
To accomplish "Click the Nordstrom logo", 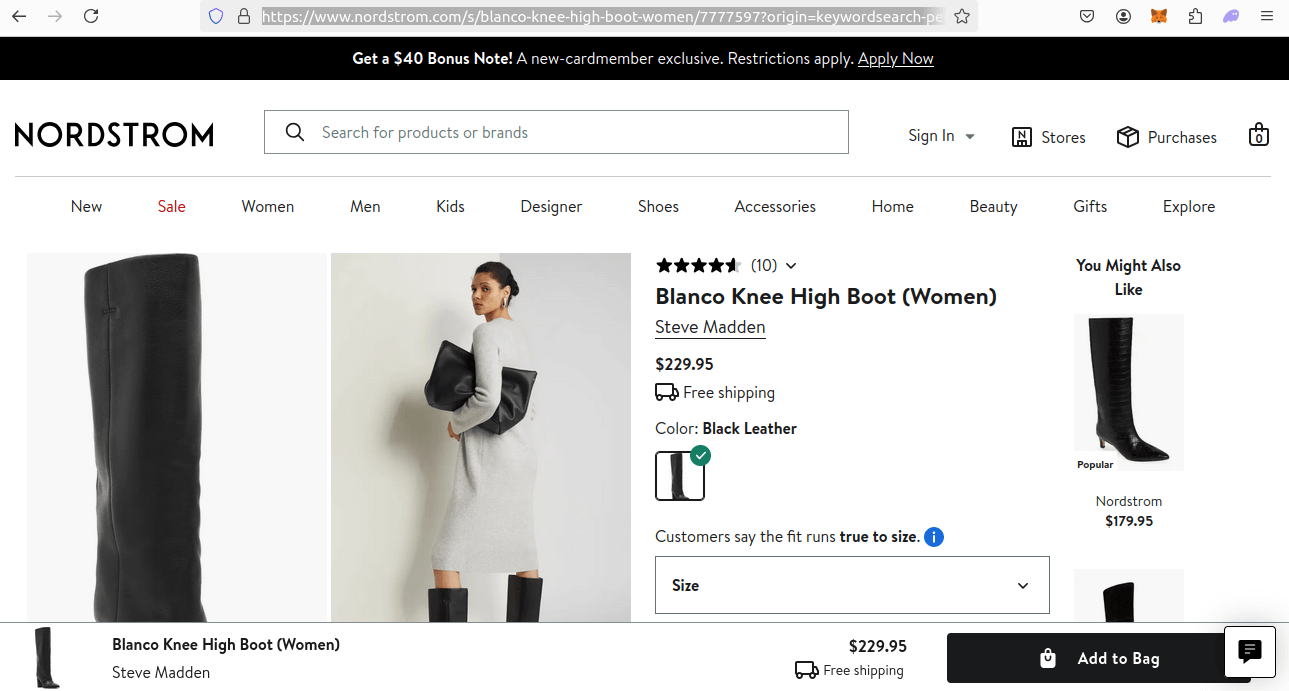I will click(114, 135).
